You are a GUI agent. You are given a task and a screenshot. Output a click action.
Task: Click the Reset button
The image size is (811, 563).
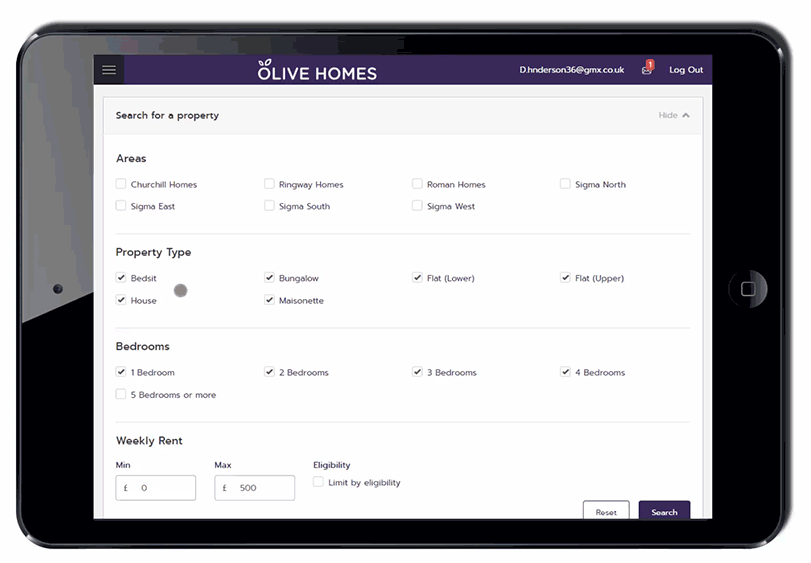606,511
